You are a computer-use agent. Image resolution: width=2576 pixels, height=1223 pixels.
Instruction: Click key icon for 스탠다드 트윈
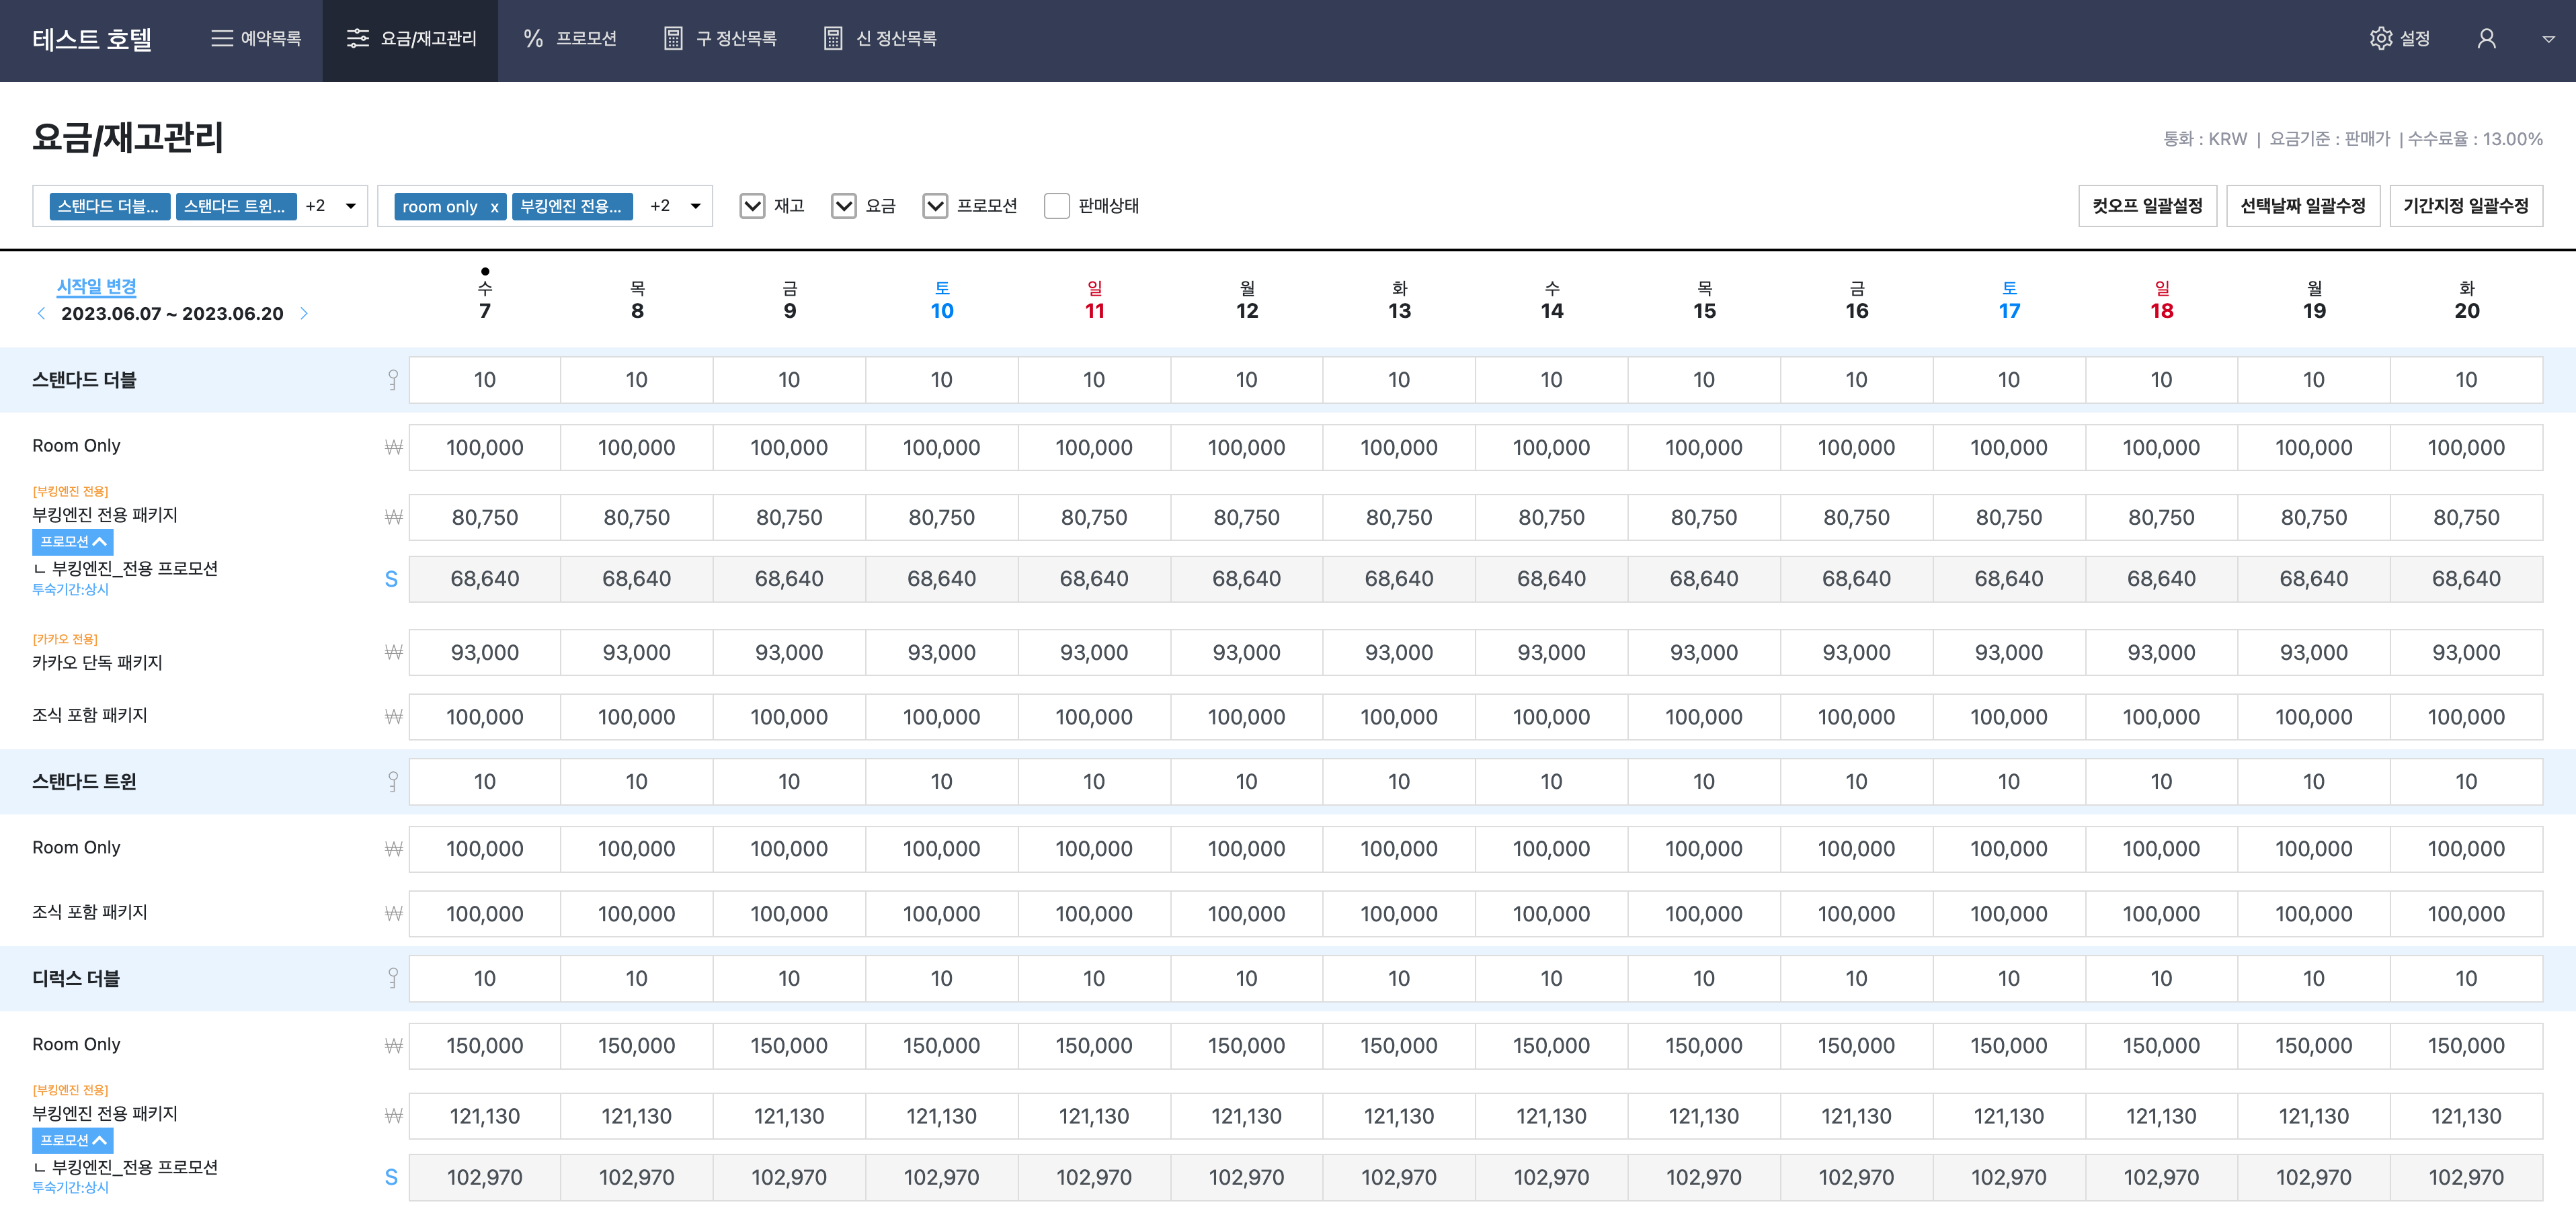[x=393, y=782]
